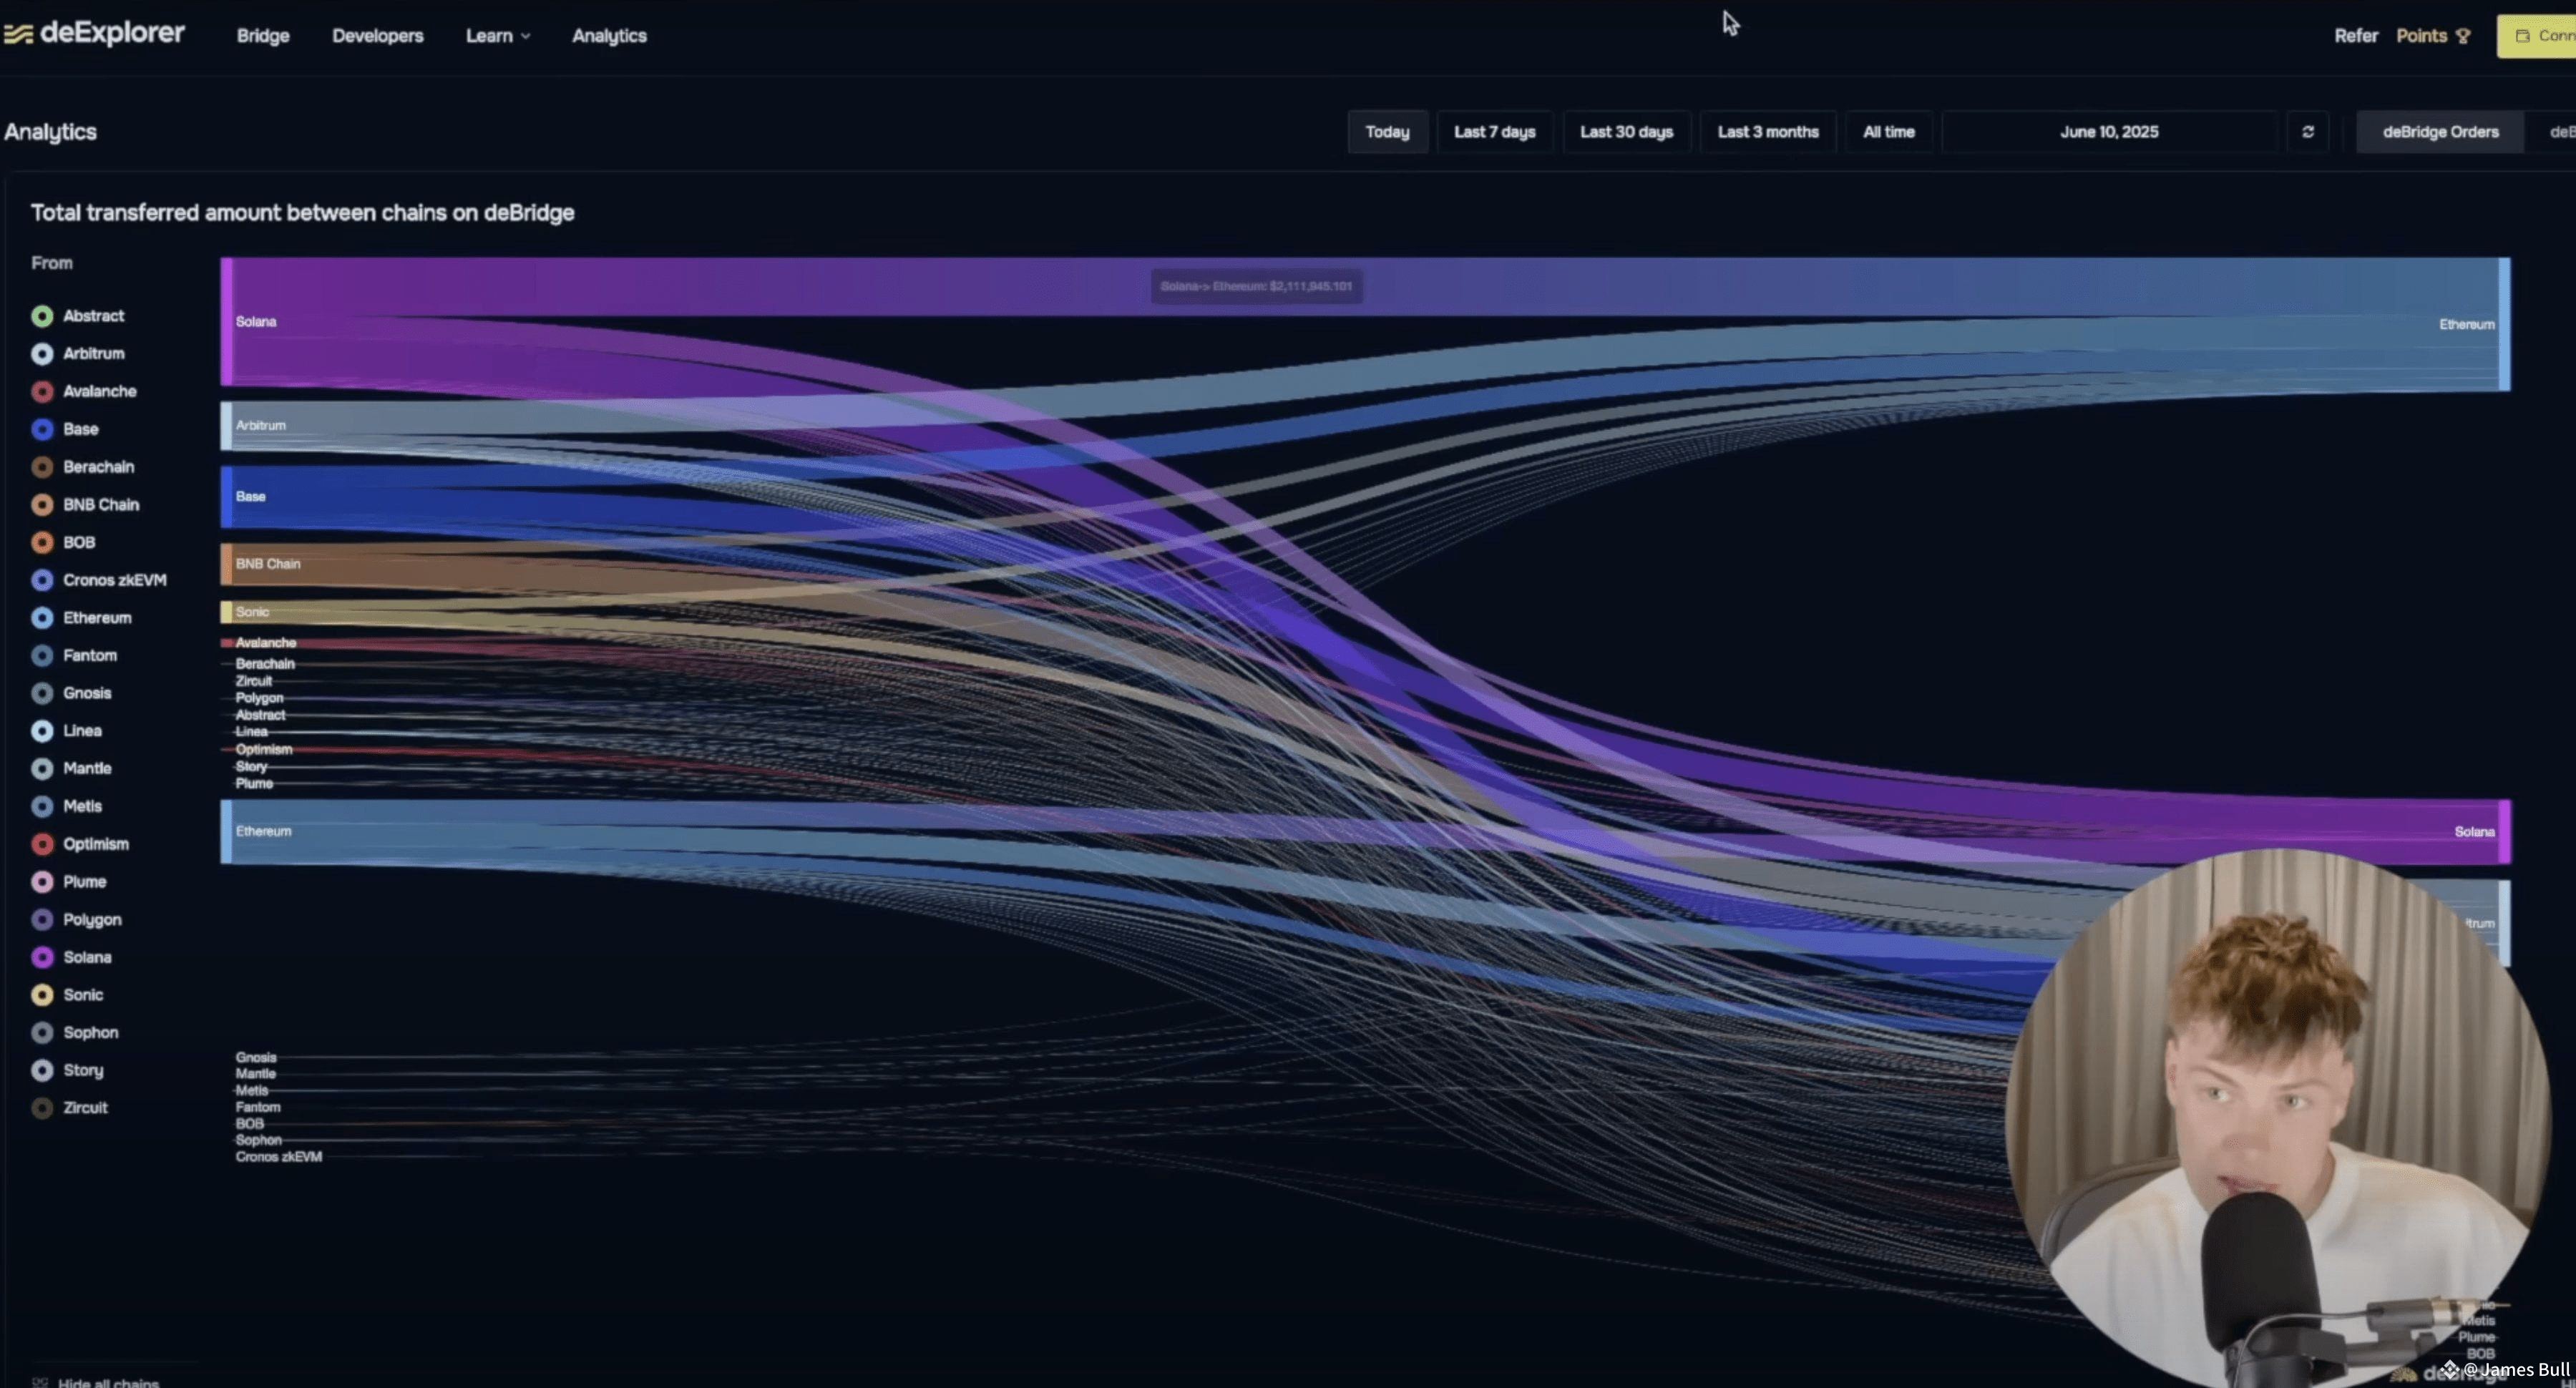Viewport: 2576px width, 1388px height.
Task: Select the All time range
Action: 1889,132
